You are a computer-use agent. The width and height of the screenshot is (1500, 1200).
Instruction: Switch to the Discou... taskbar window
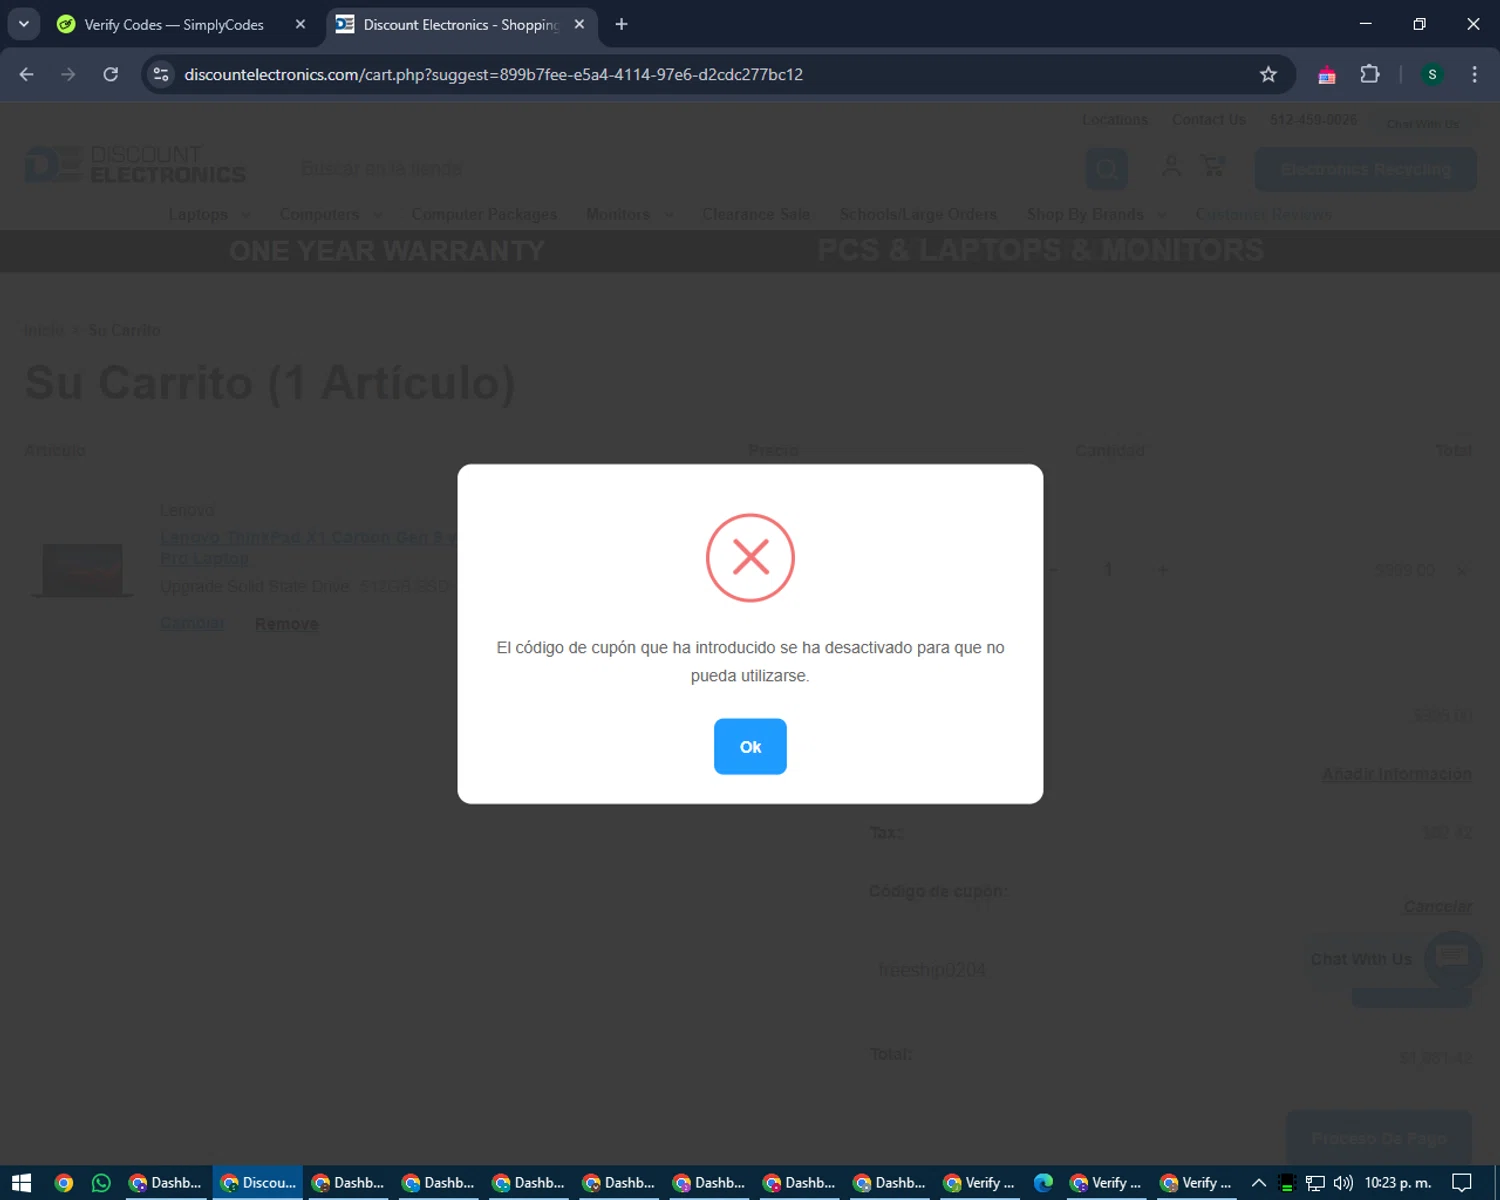[257, 1183]
